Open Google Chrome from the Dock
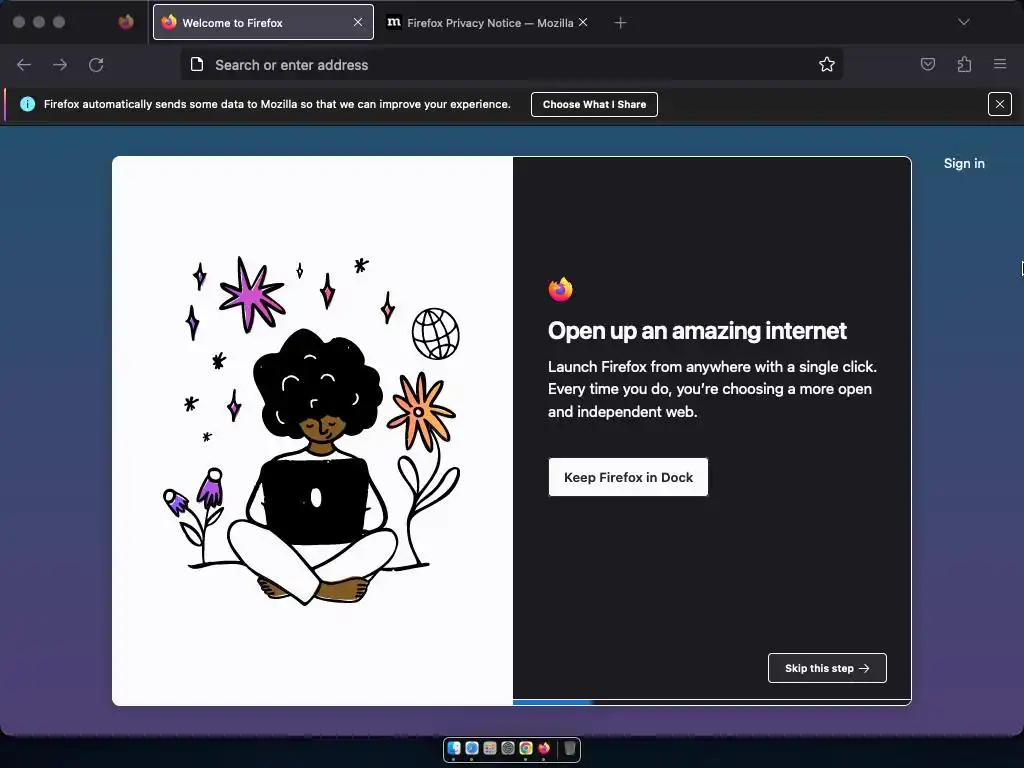The width and height of the screenshot is (1024, 768). [526, 748]
